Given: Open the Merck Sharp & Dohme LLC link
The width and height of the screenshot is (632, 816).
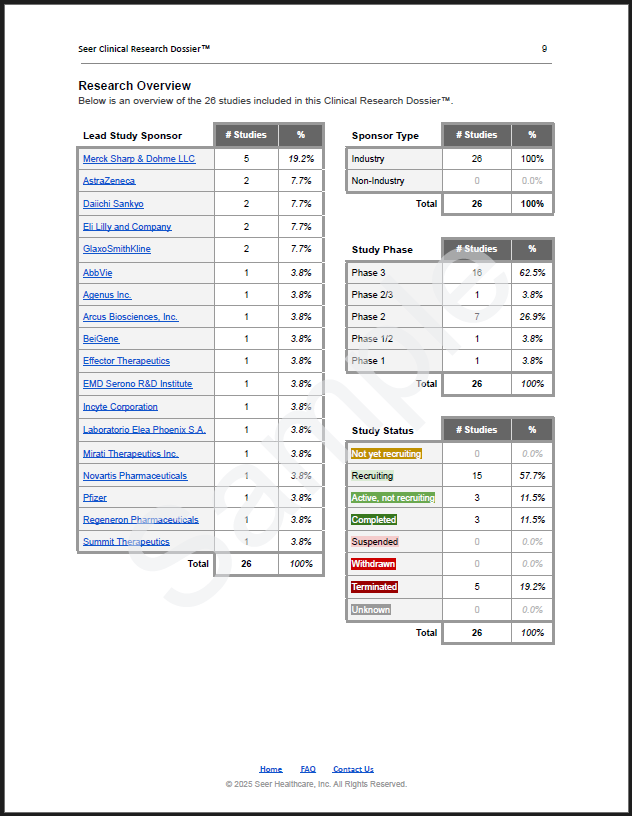Looking at the screenshot, I should point(139,159).
